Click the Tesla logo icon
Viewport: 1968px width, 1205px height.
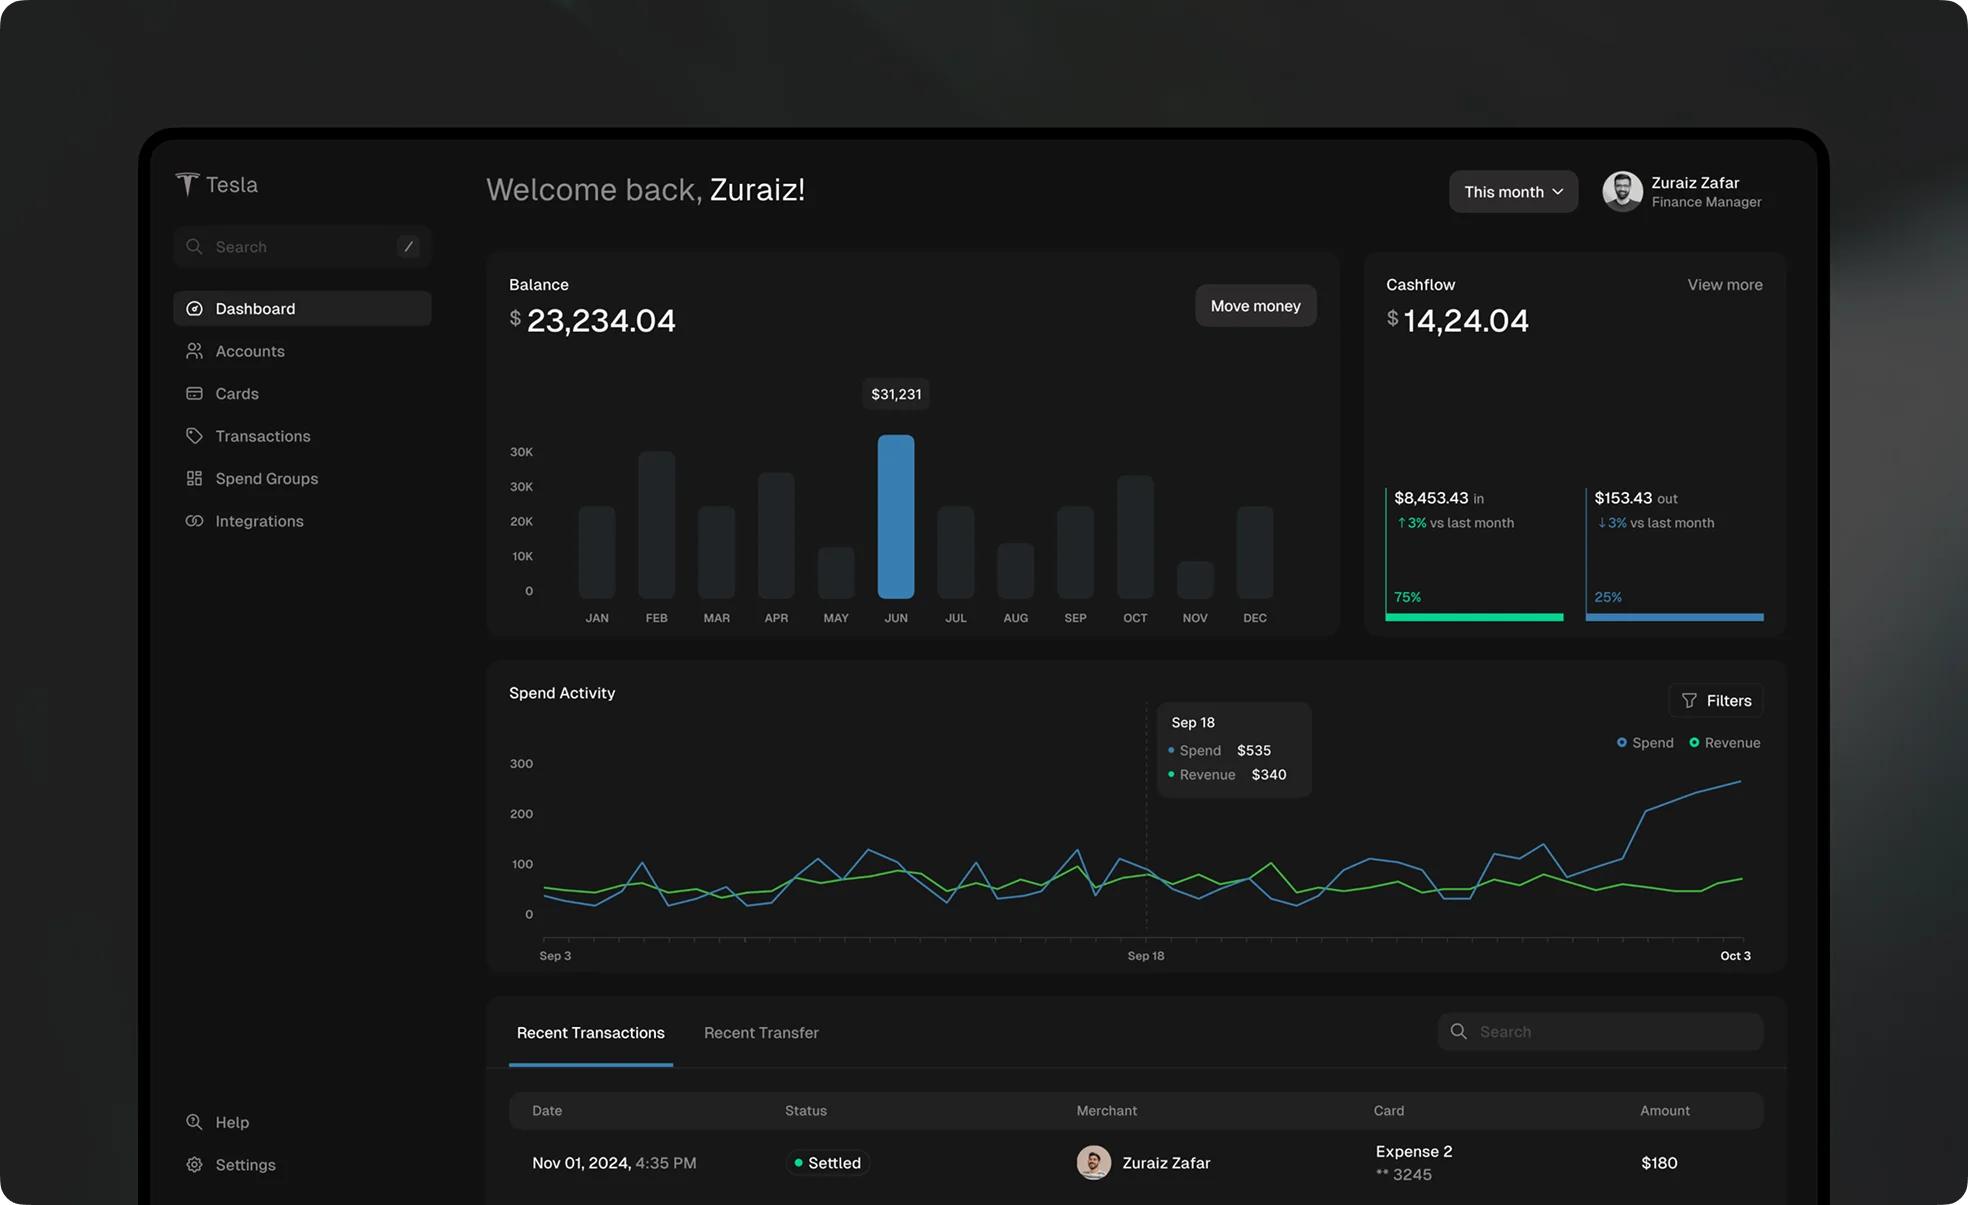[x=187, y=184]
